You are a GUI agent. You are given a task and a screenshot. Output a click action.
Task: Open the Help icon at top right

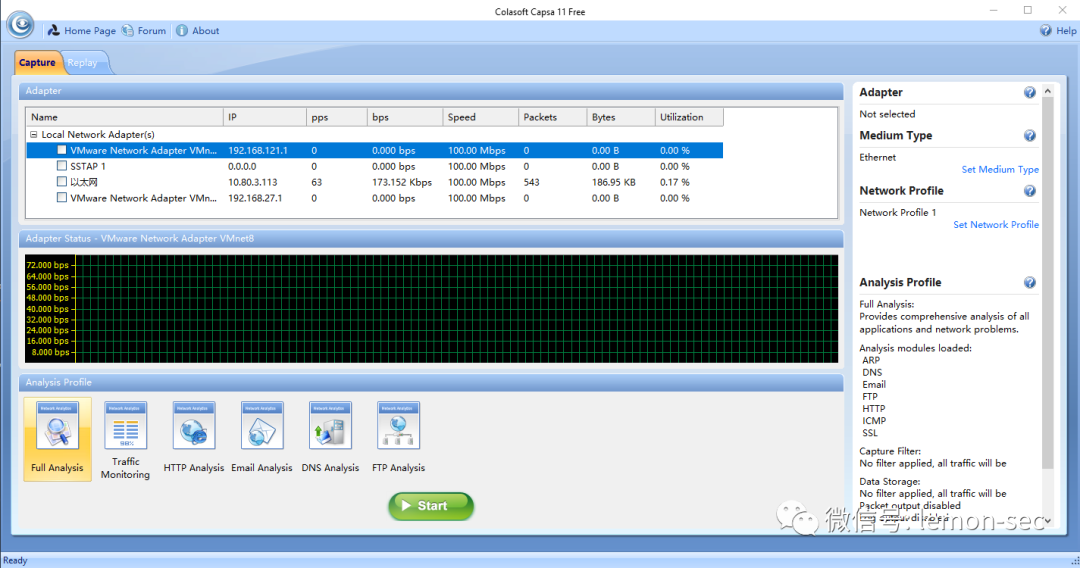pyautogui.click(x=1046, y=30)
